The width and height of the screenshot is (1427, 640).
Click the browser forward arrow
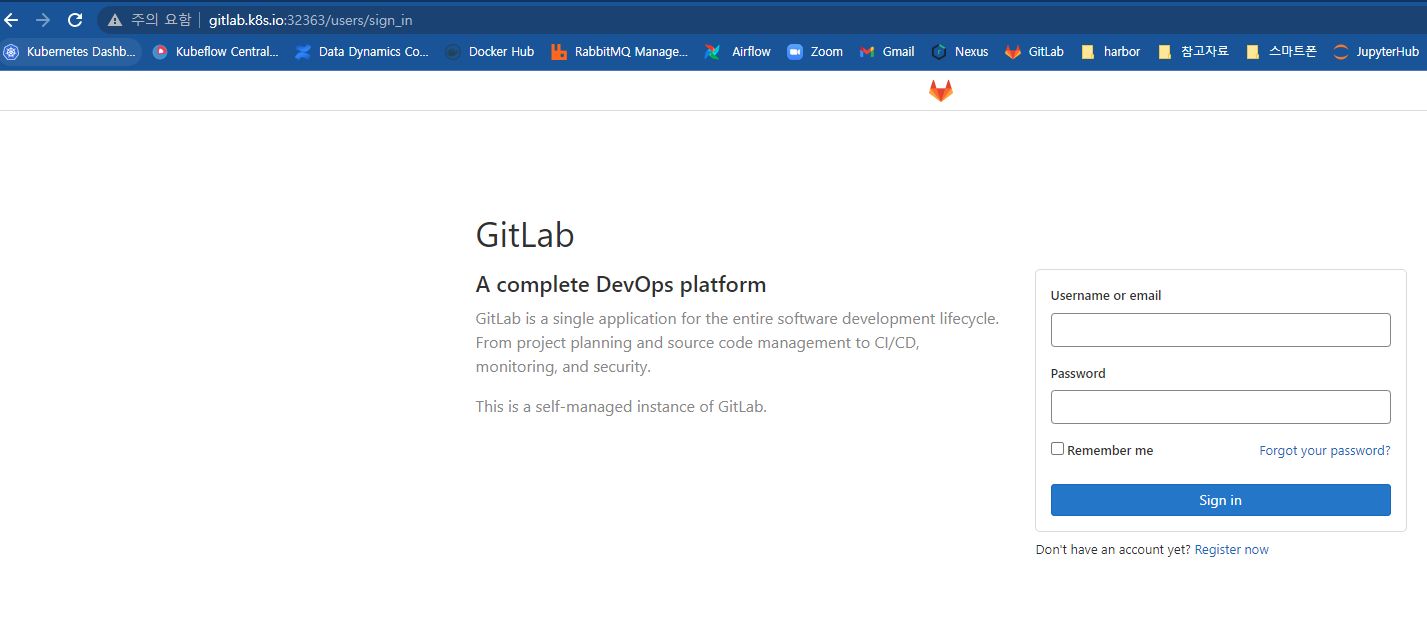click(x=42, y=20)
